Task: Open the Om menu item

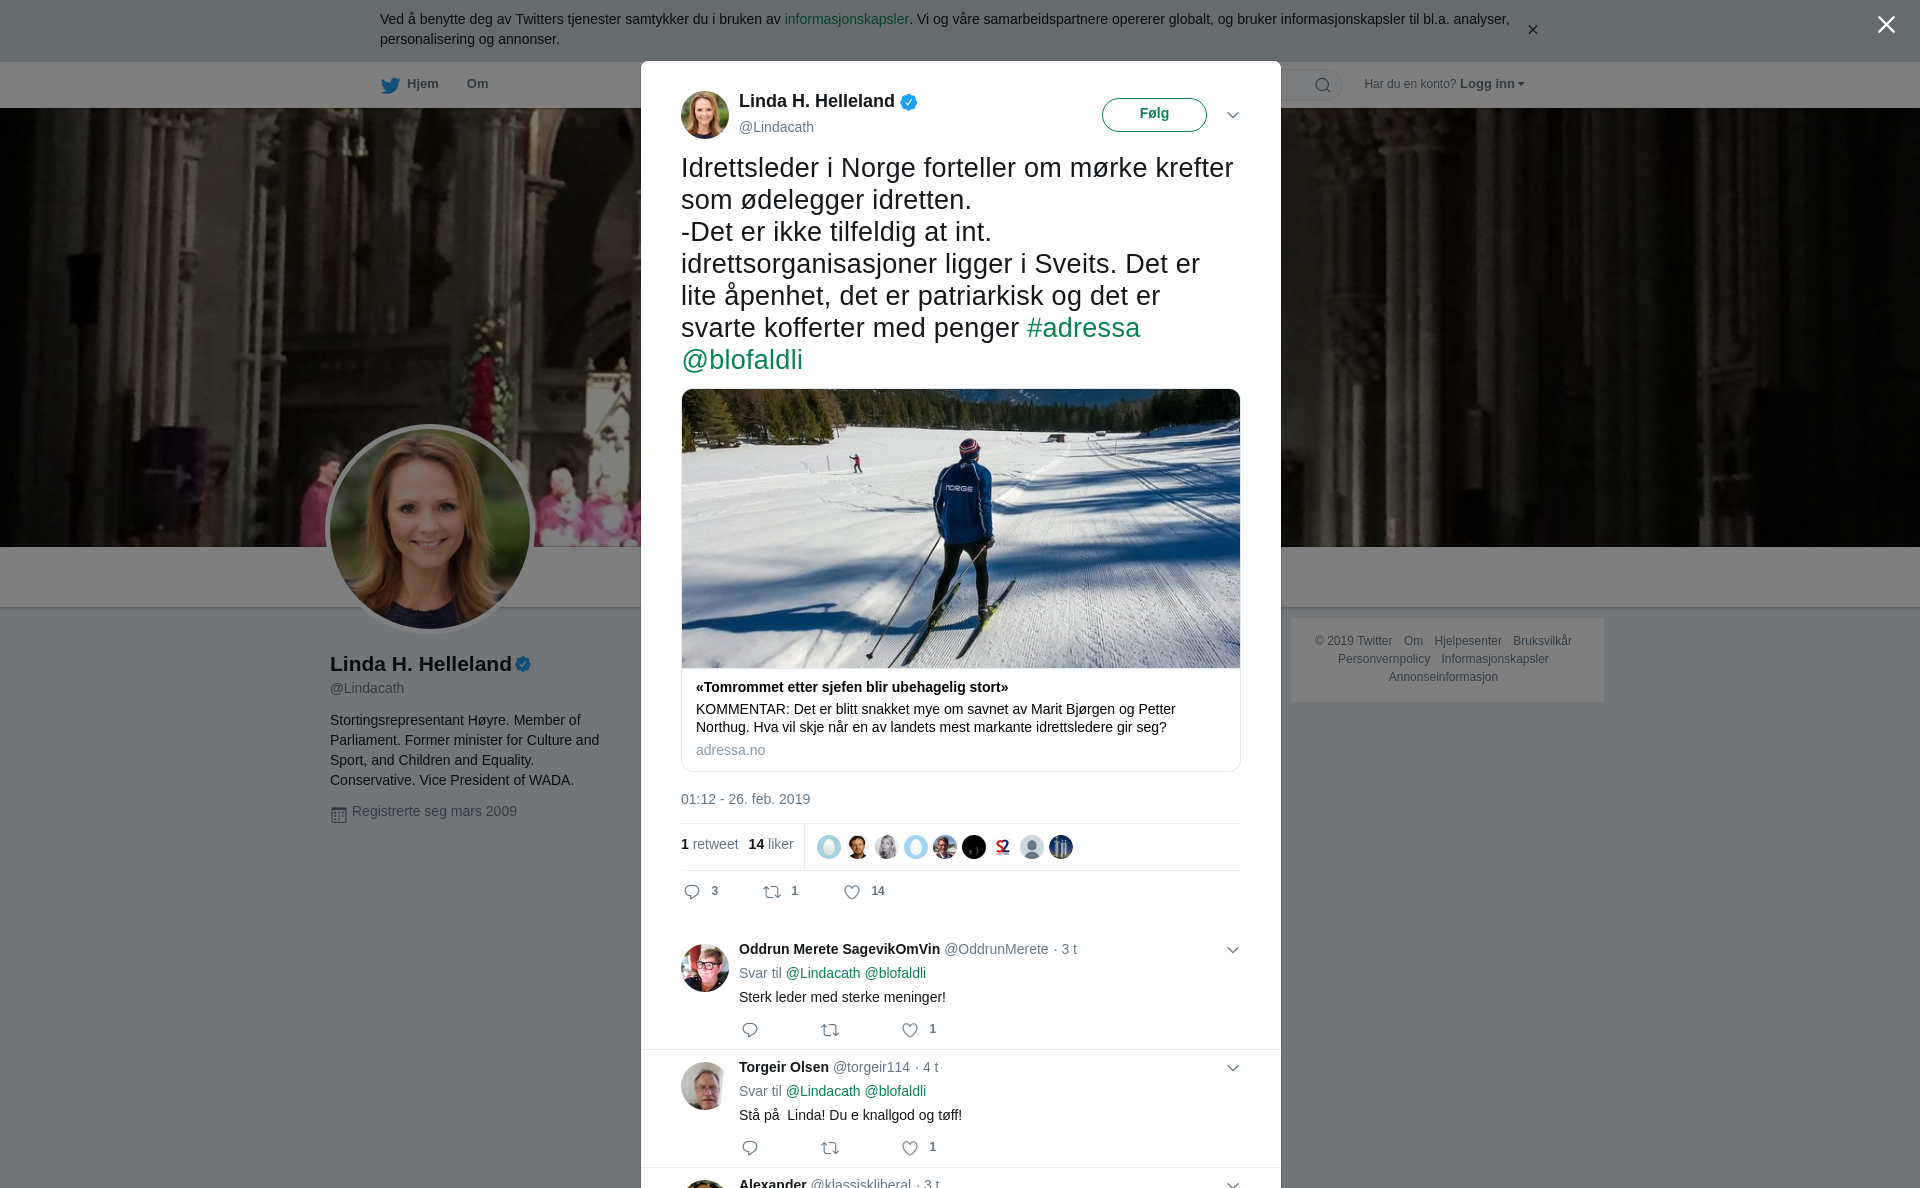Action: [x=477, y=84]
